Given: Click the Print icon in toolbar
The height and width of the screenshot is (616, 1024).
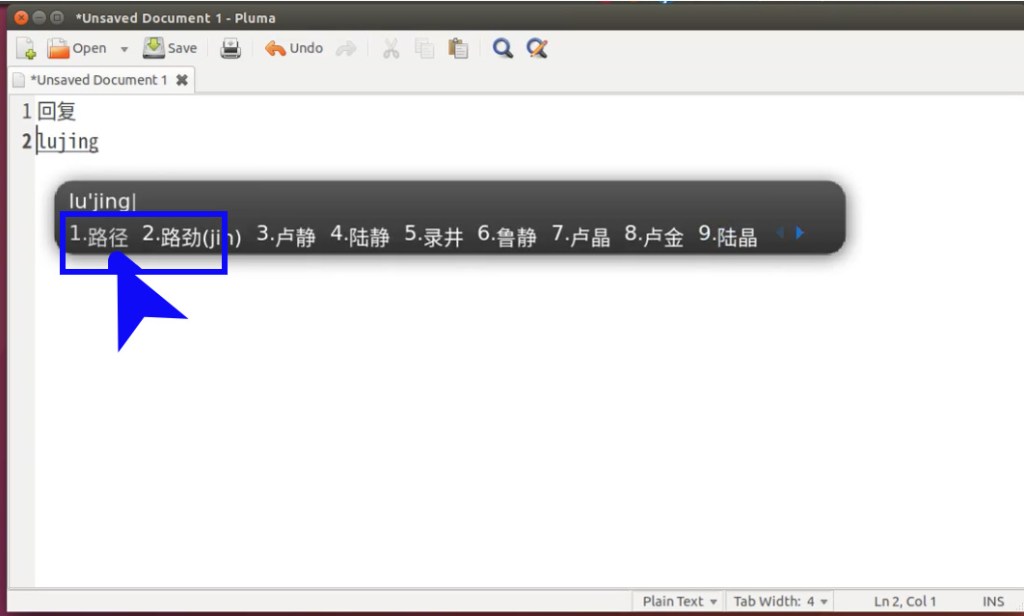Looking at the screenshot, I should coord(231,48).
